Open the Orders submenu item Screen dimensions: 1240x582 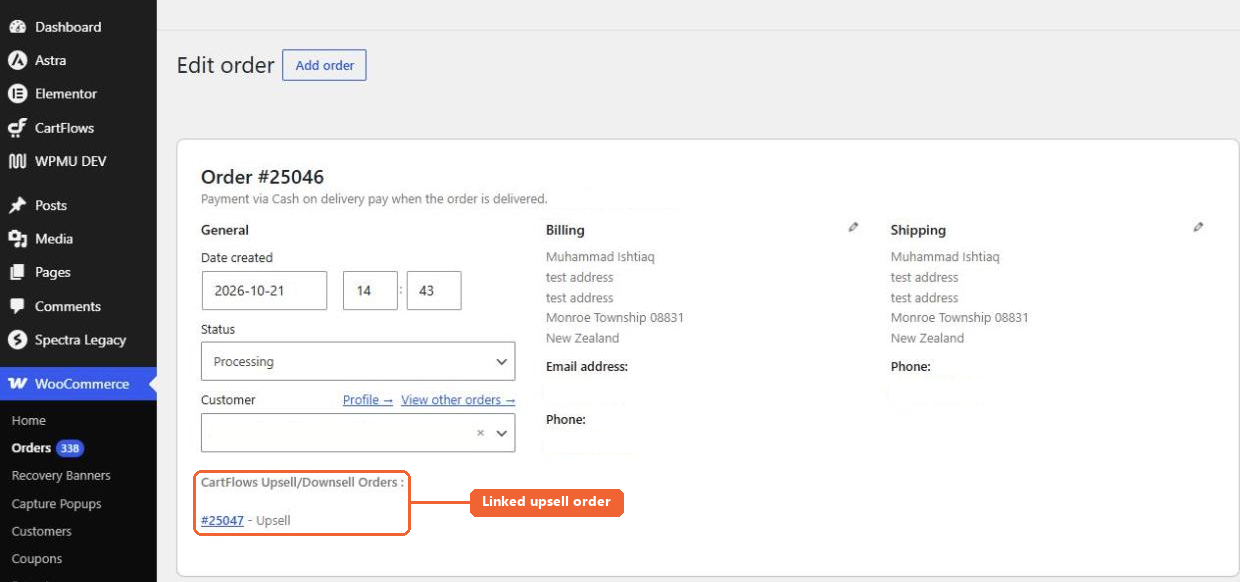point(31,448)
